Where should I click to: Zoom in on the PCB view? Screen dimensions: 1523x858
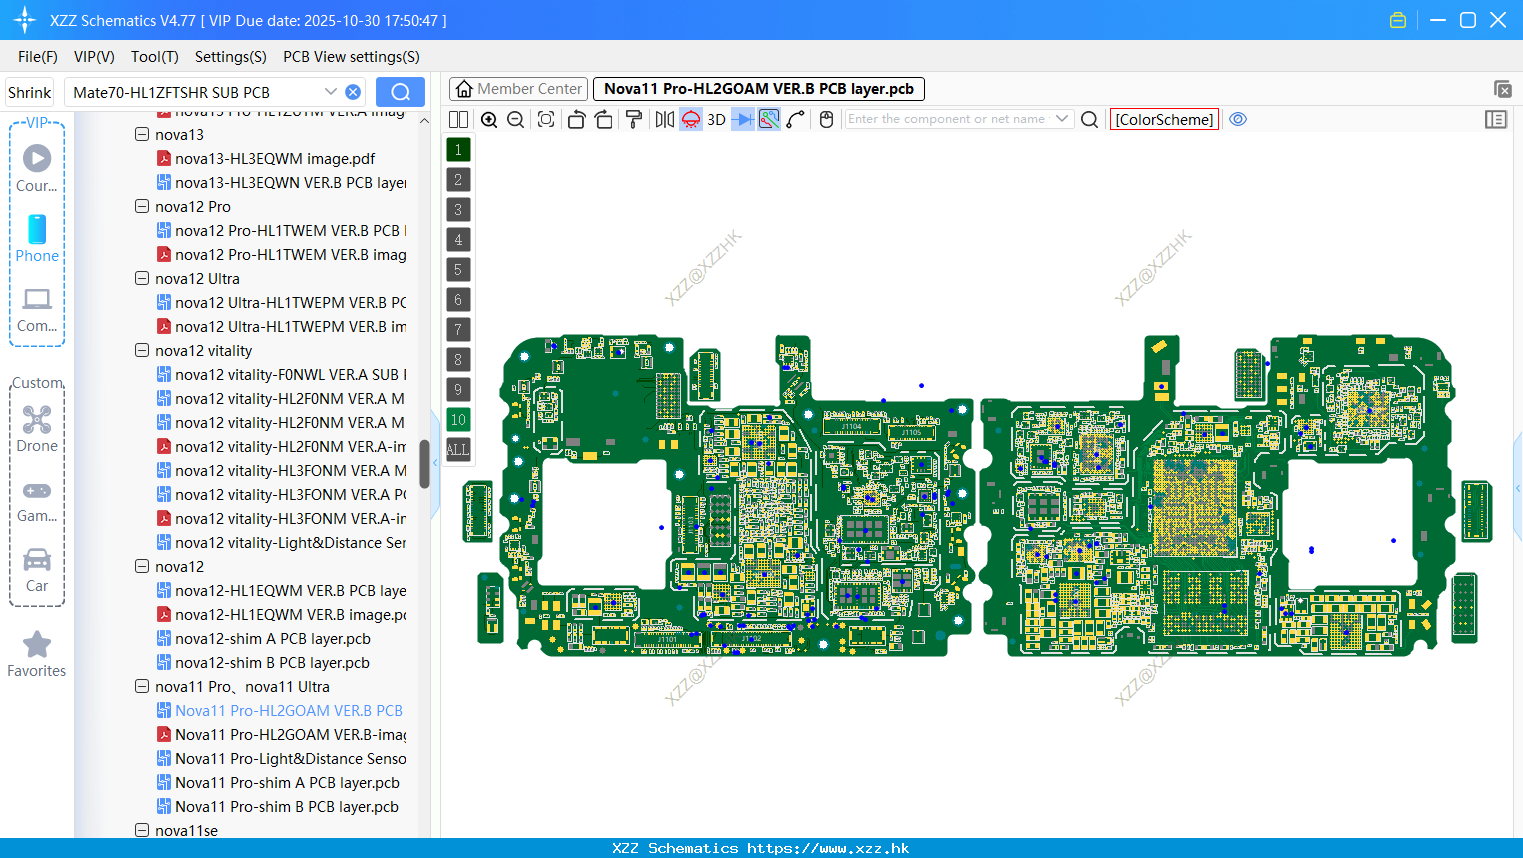489,119
